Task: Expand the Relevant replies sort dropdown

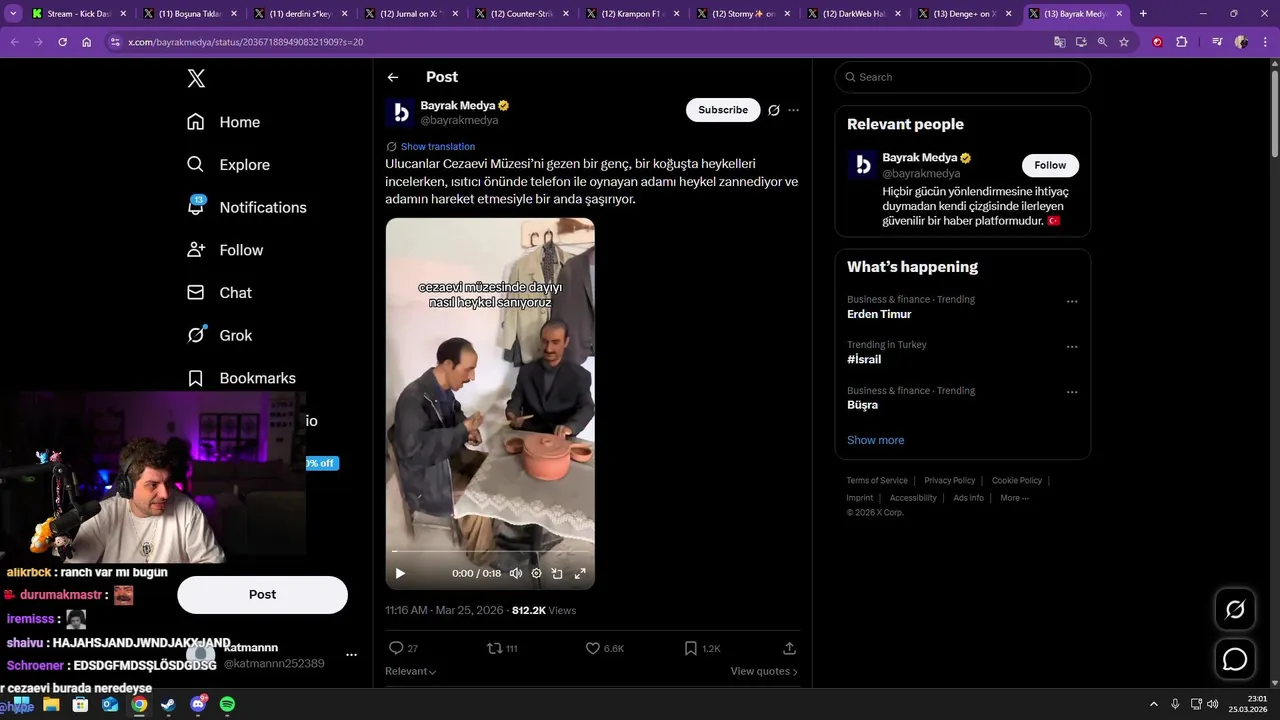Action: tap(411, 671)
